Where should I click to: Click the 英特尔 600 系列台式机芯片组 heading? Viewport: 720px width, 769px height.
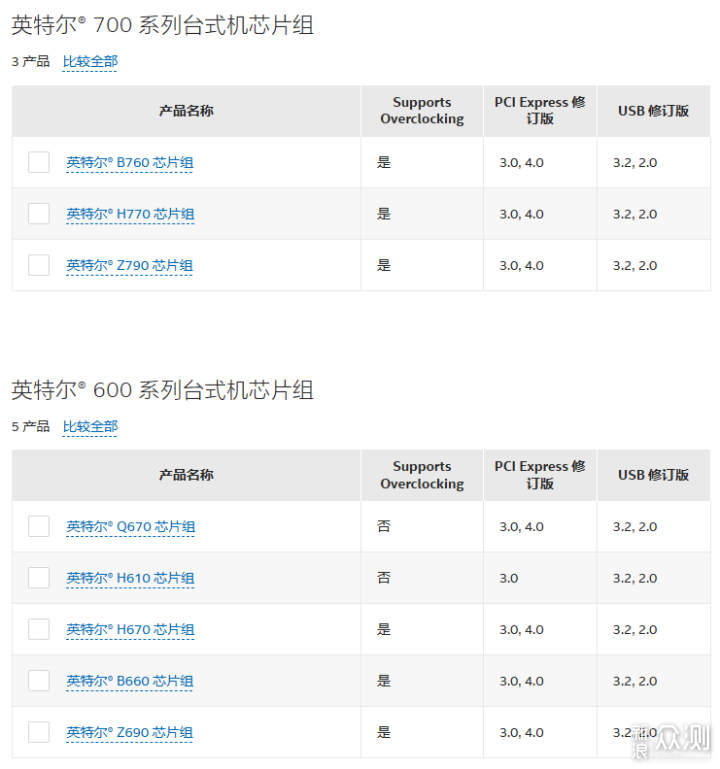(x=162, y=390)
